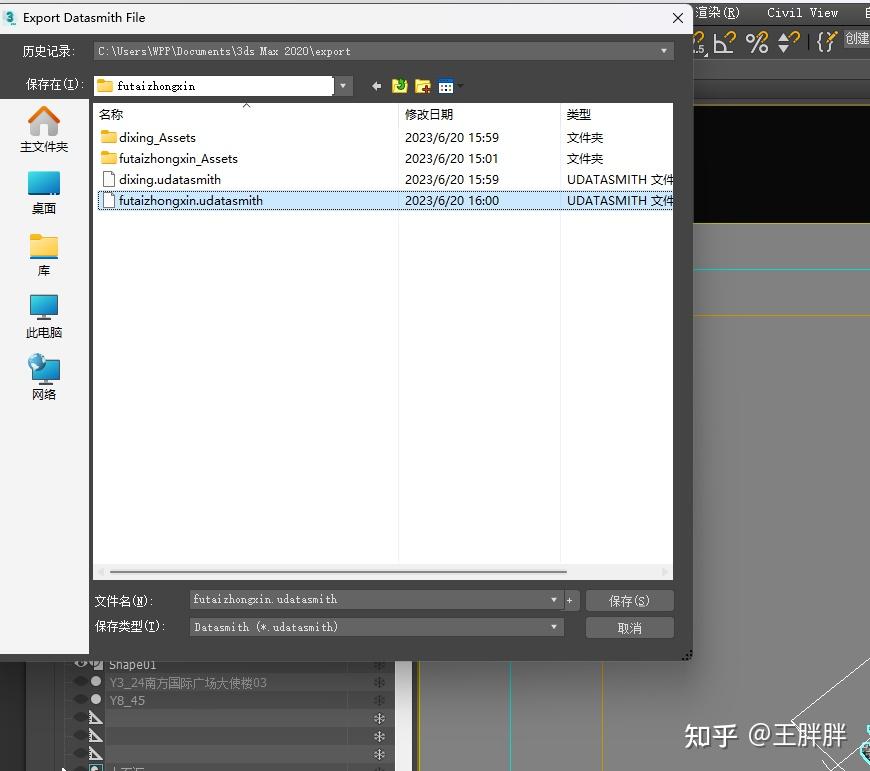
Task: Create a new folder in the dialog
Action: tap(423, 86)
